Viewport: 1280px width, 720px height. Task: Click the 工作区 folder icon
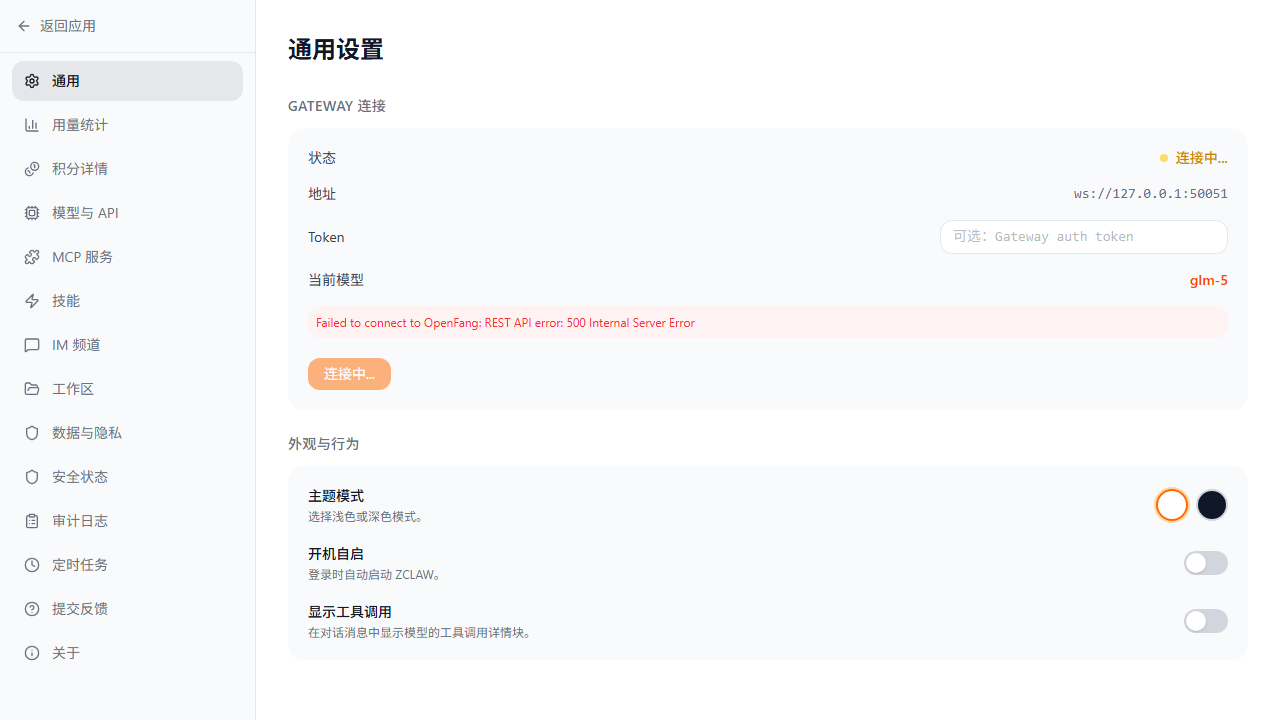pos(32,389)
